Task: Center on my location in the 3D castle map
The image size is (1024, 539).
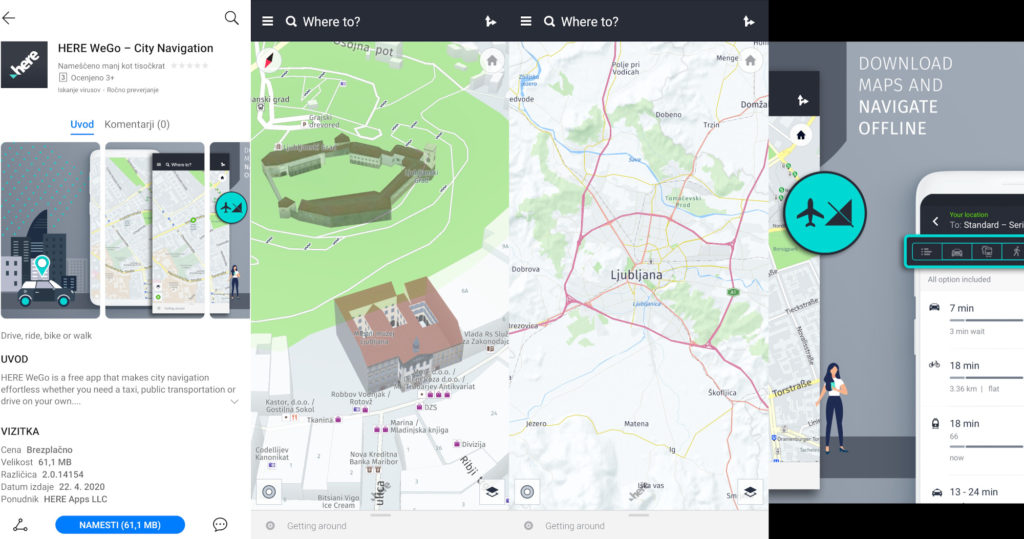Action: (x=269, y=492)
